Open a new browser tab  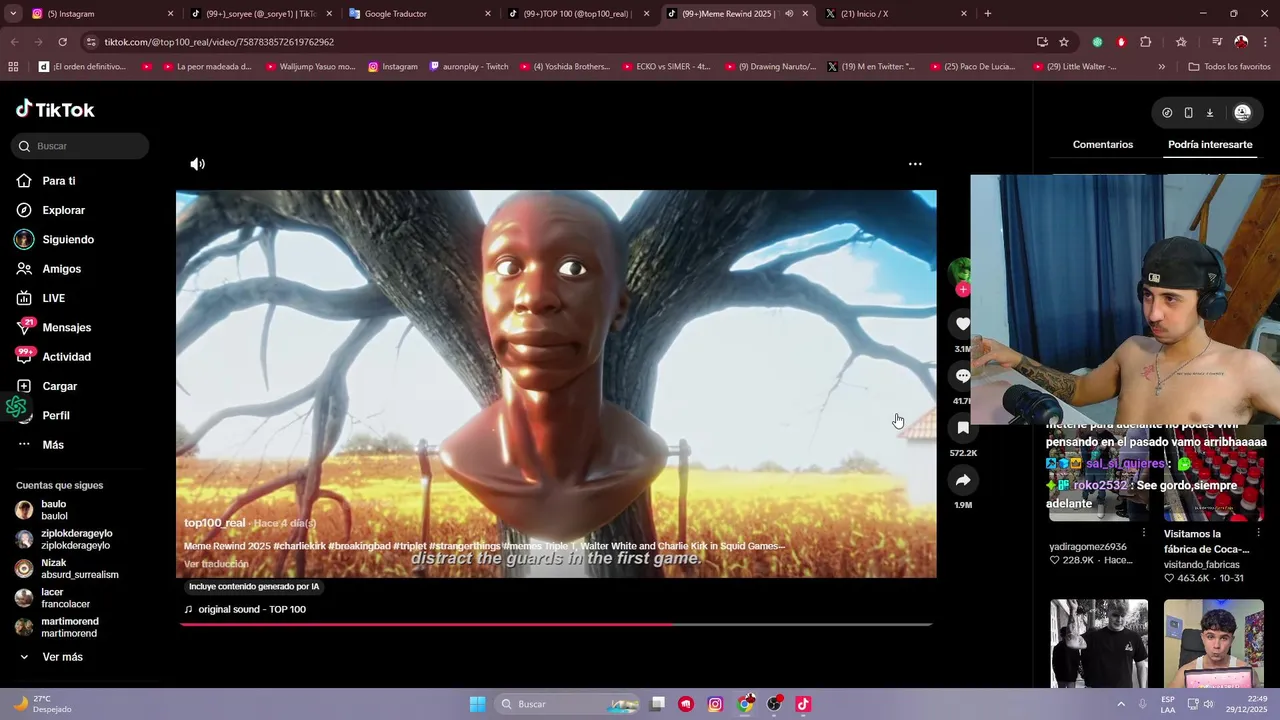click(x=988, y=13)
